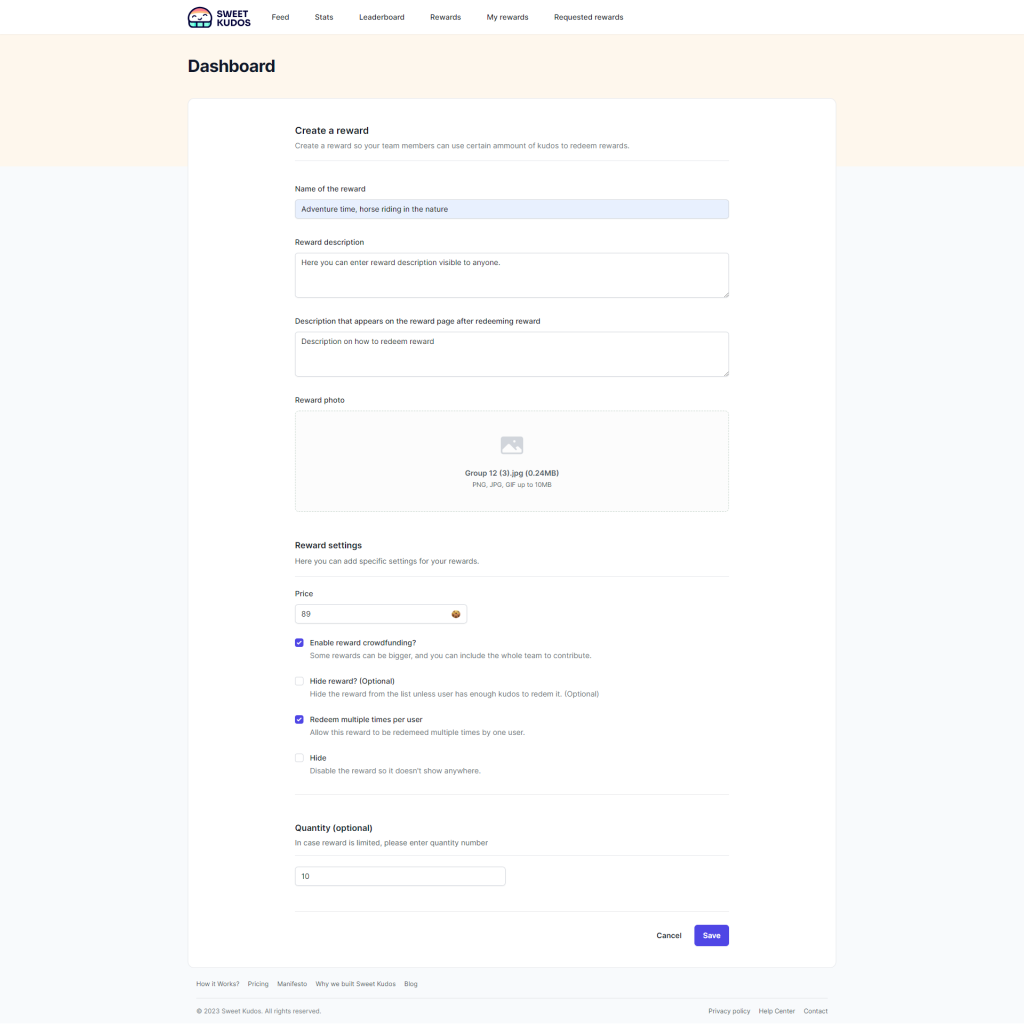
Task: Tick the Hide checkbox
Action: 299,758
